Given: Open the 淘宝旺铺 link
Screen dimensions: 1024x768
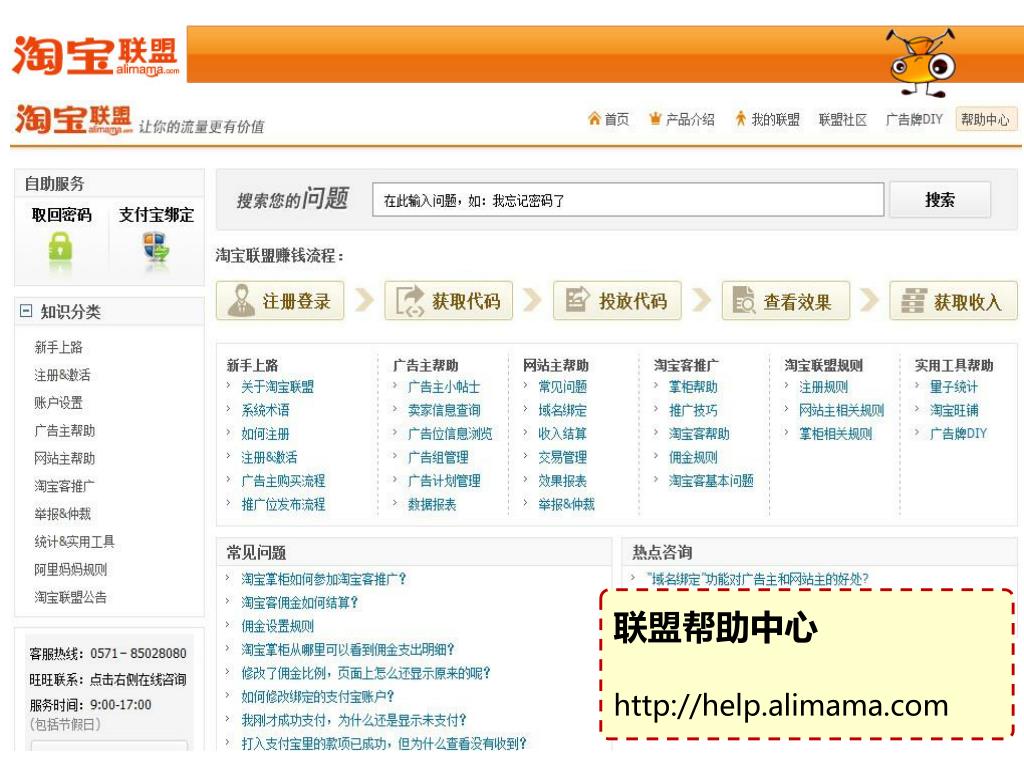Looking at the screenshot, I should [x=953, y=410].
